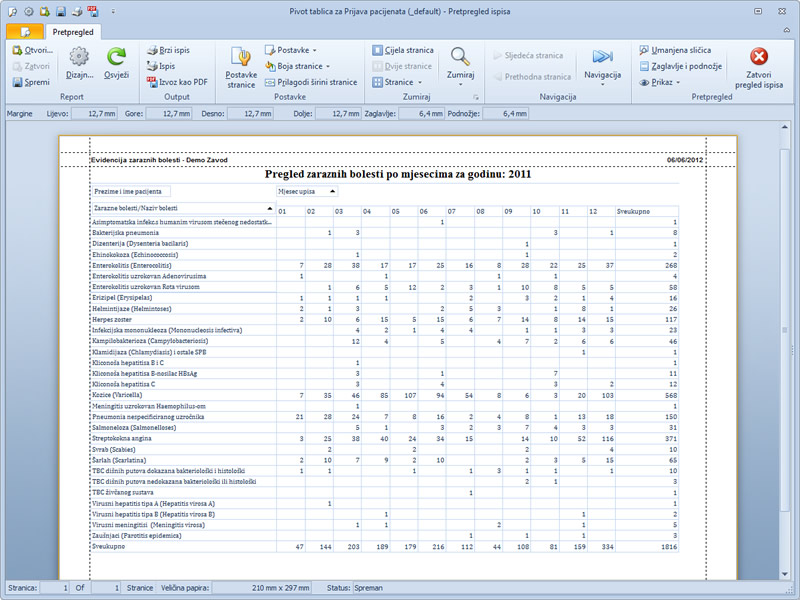
Task: Collapse the ribbon with chevron
Action: [786, 30]
